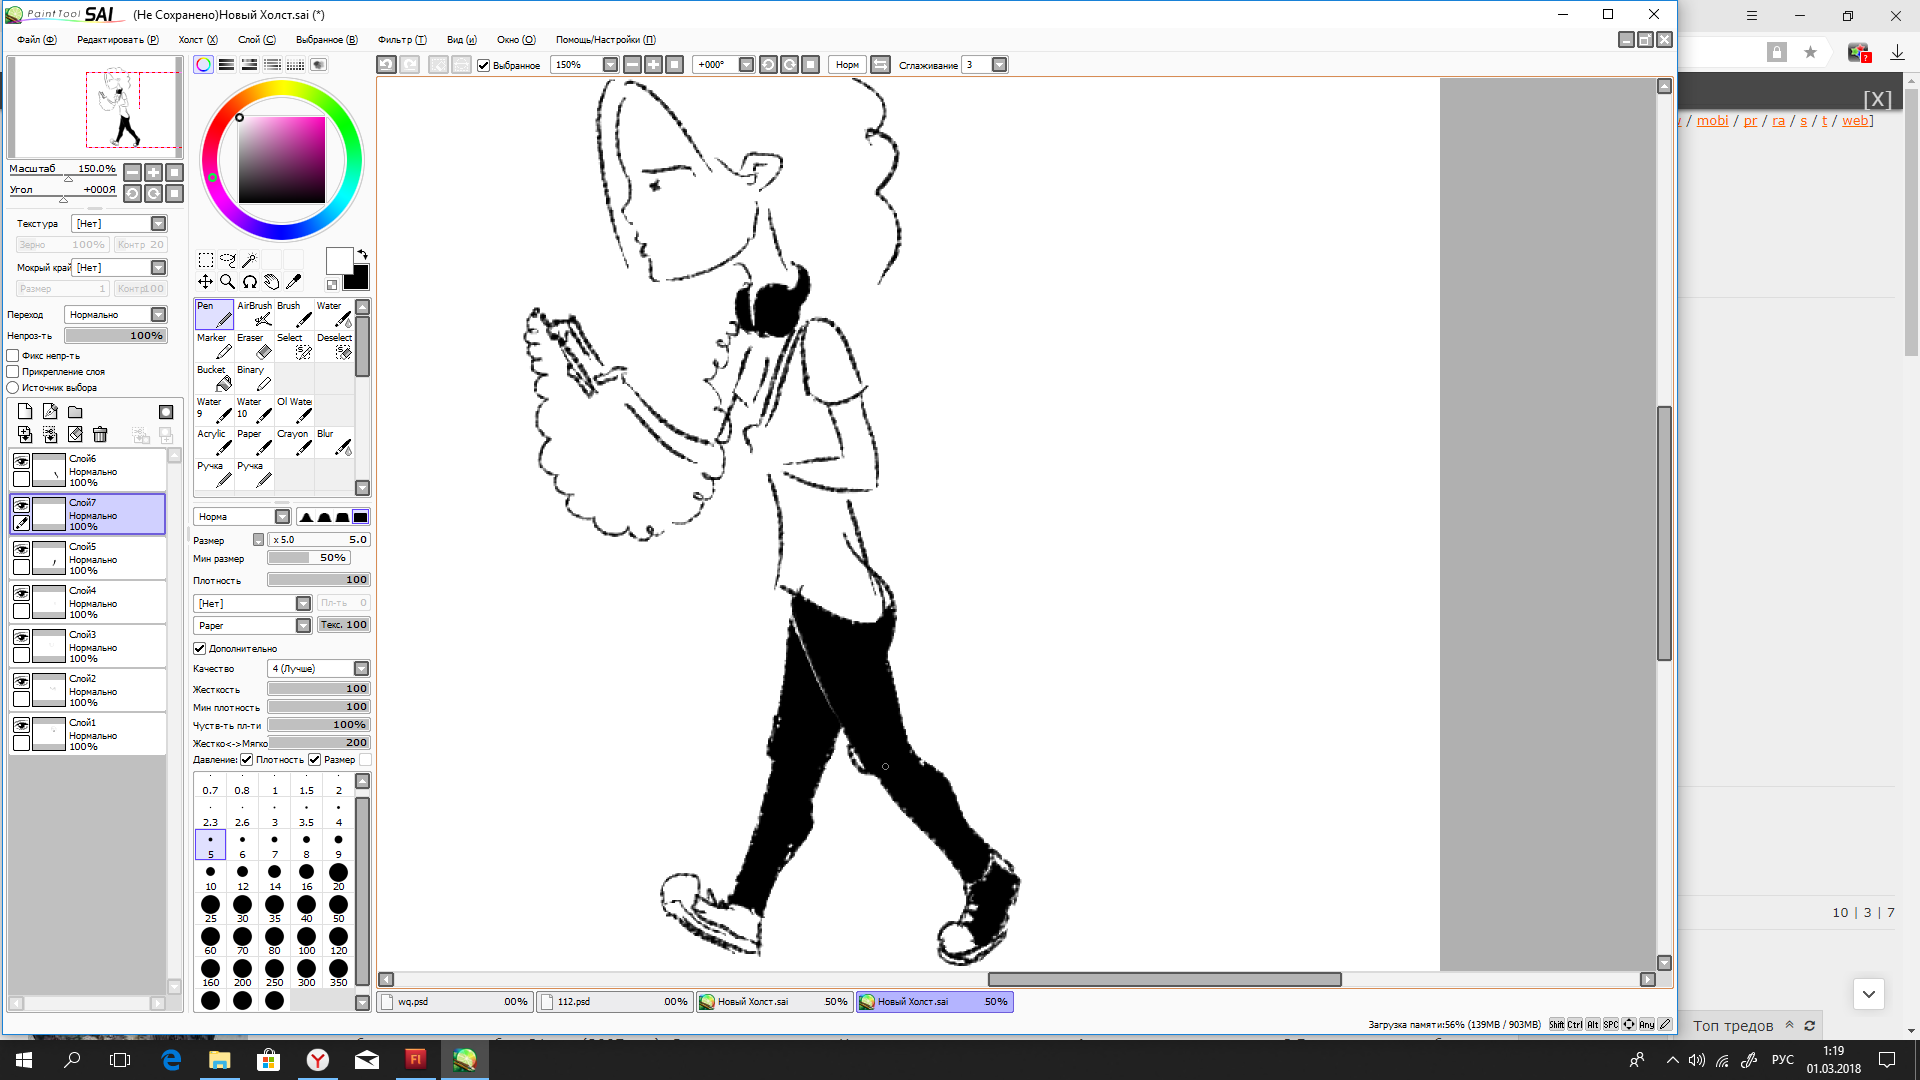Toggle the Выбранное checkbox

(x=484, y=66)
